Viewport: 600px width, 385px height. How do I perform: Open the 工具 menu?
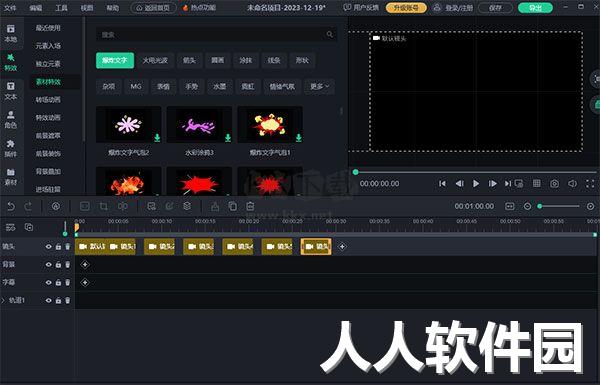61,8
